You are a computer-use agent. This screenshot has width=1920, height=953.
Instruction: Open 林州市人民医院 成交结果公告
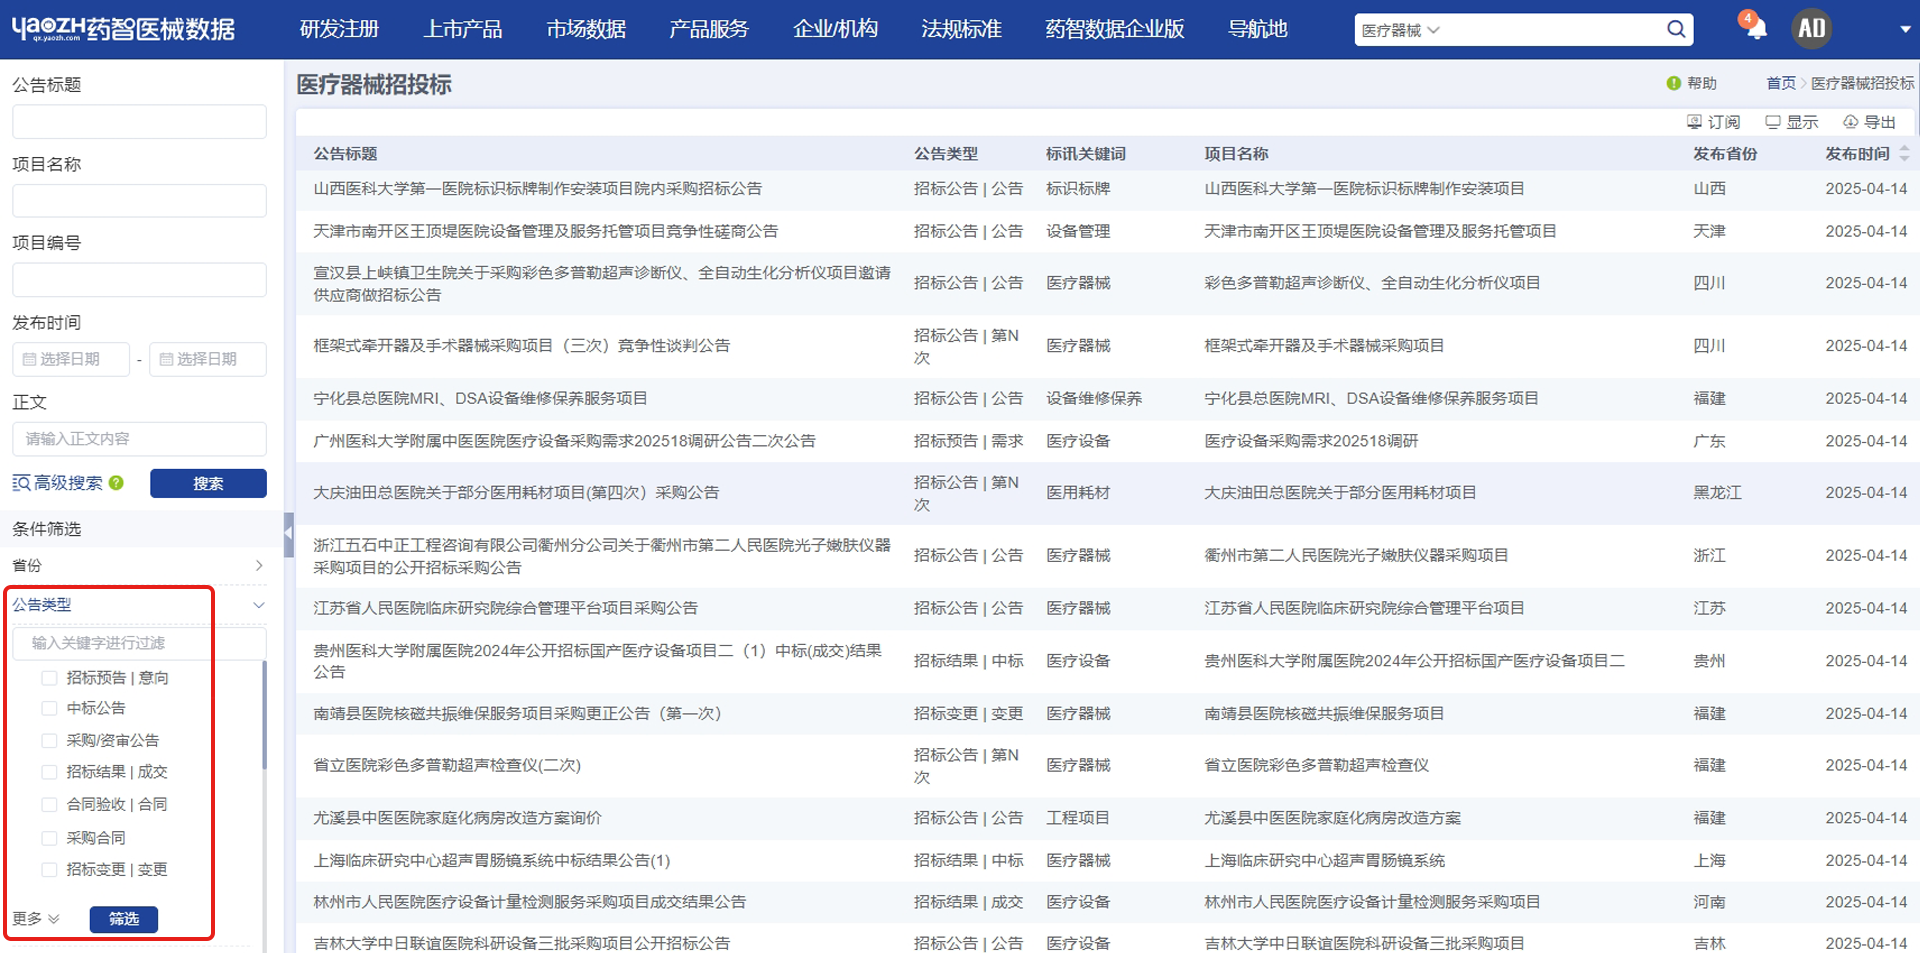pos(529,902)
